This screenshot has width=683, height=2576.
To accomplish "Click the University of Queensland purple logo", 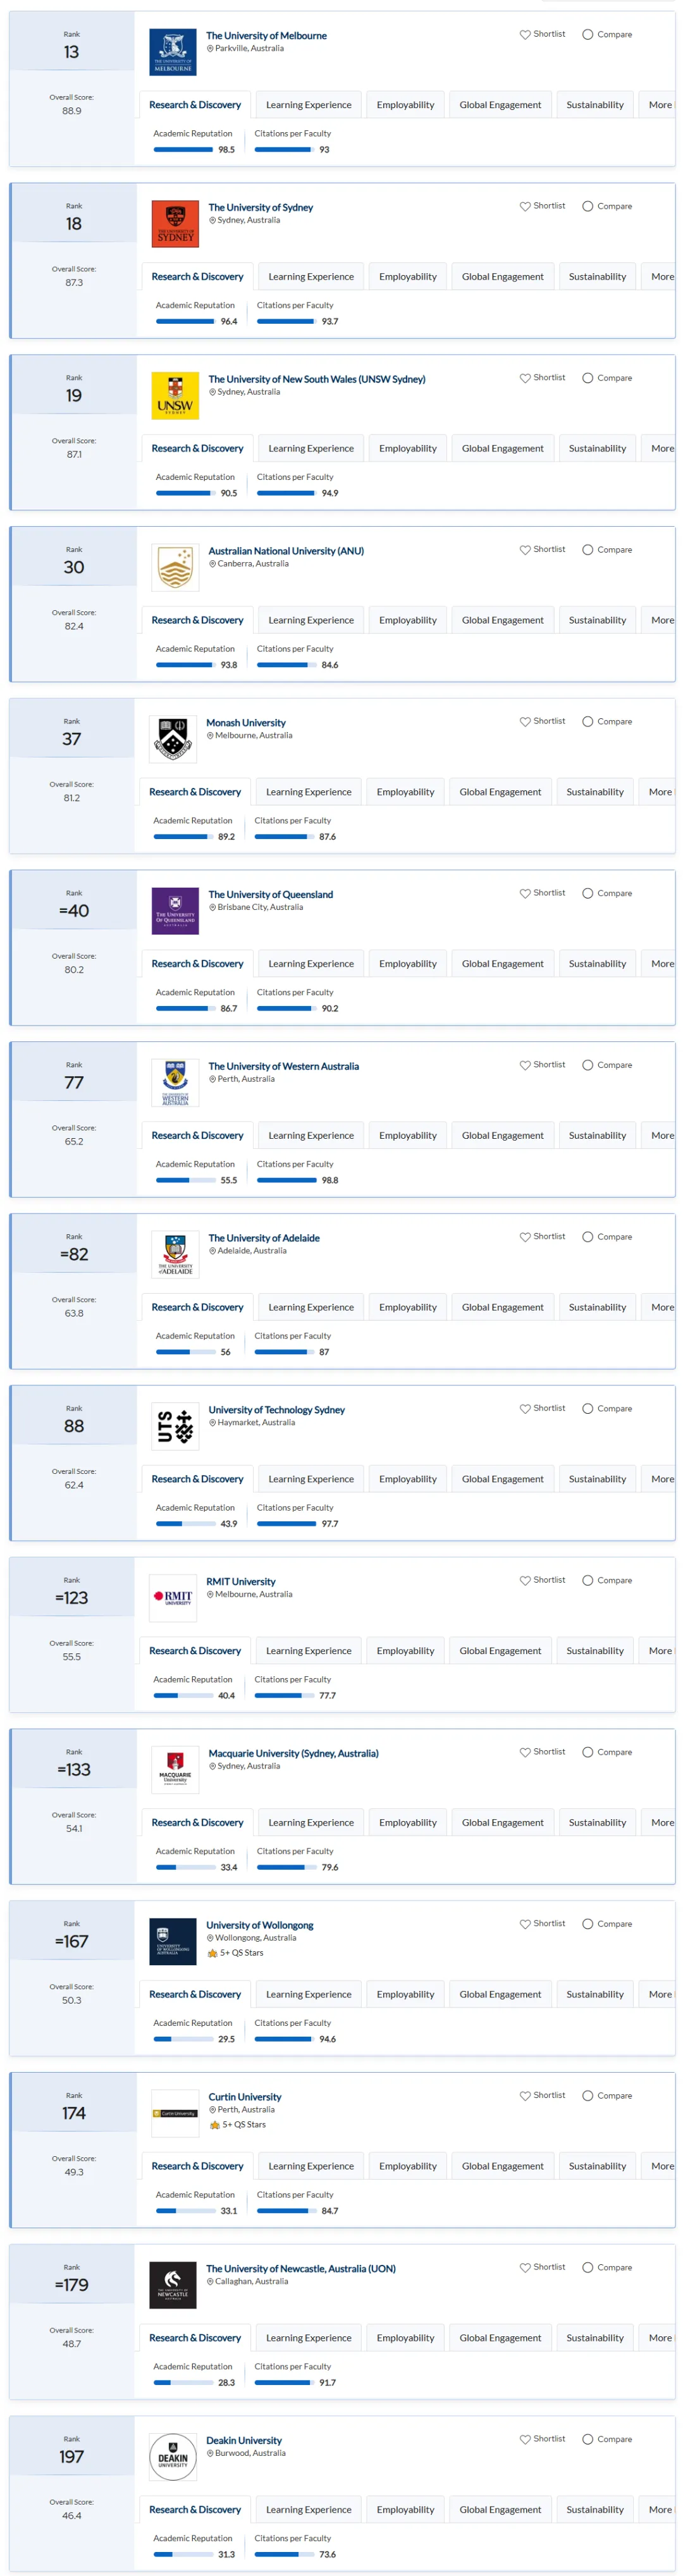I will click(175, 911).
